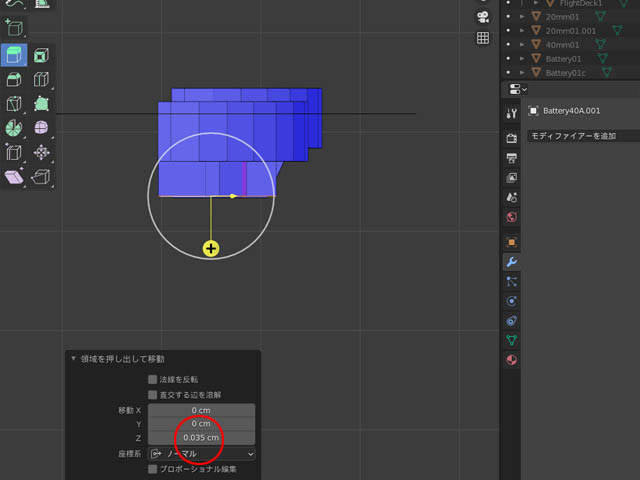Select the Knife tool

[14, 104]
